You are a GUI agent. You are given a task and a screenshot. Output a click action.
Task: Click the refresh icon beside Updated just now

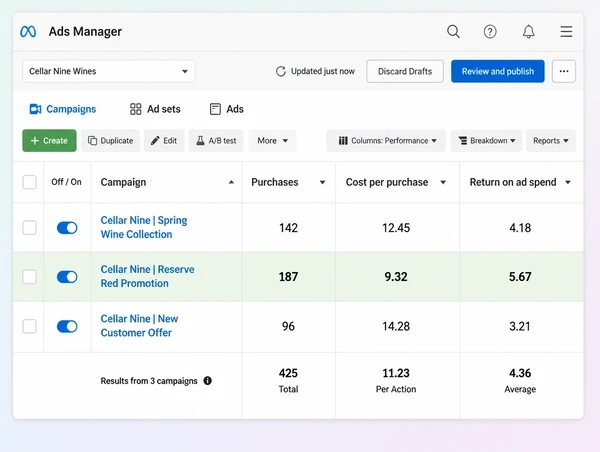click(x=281, y=72)
